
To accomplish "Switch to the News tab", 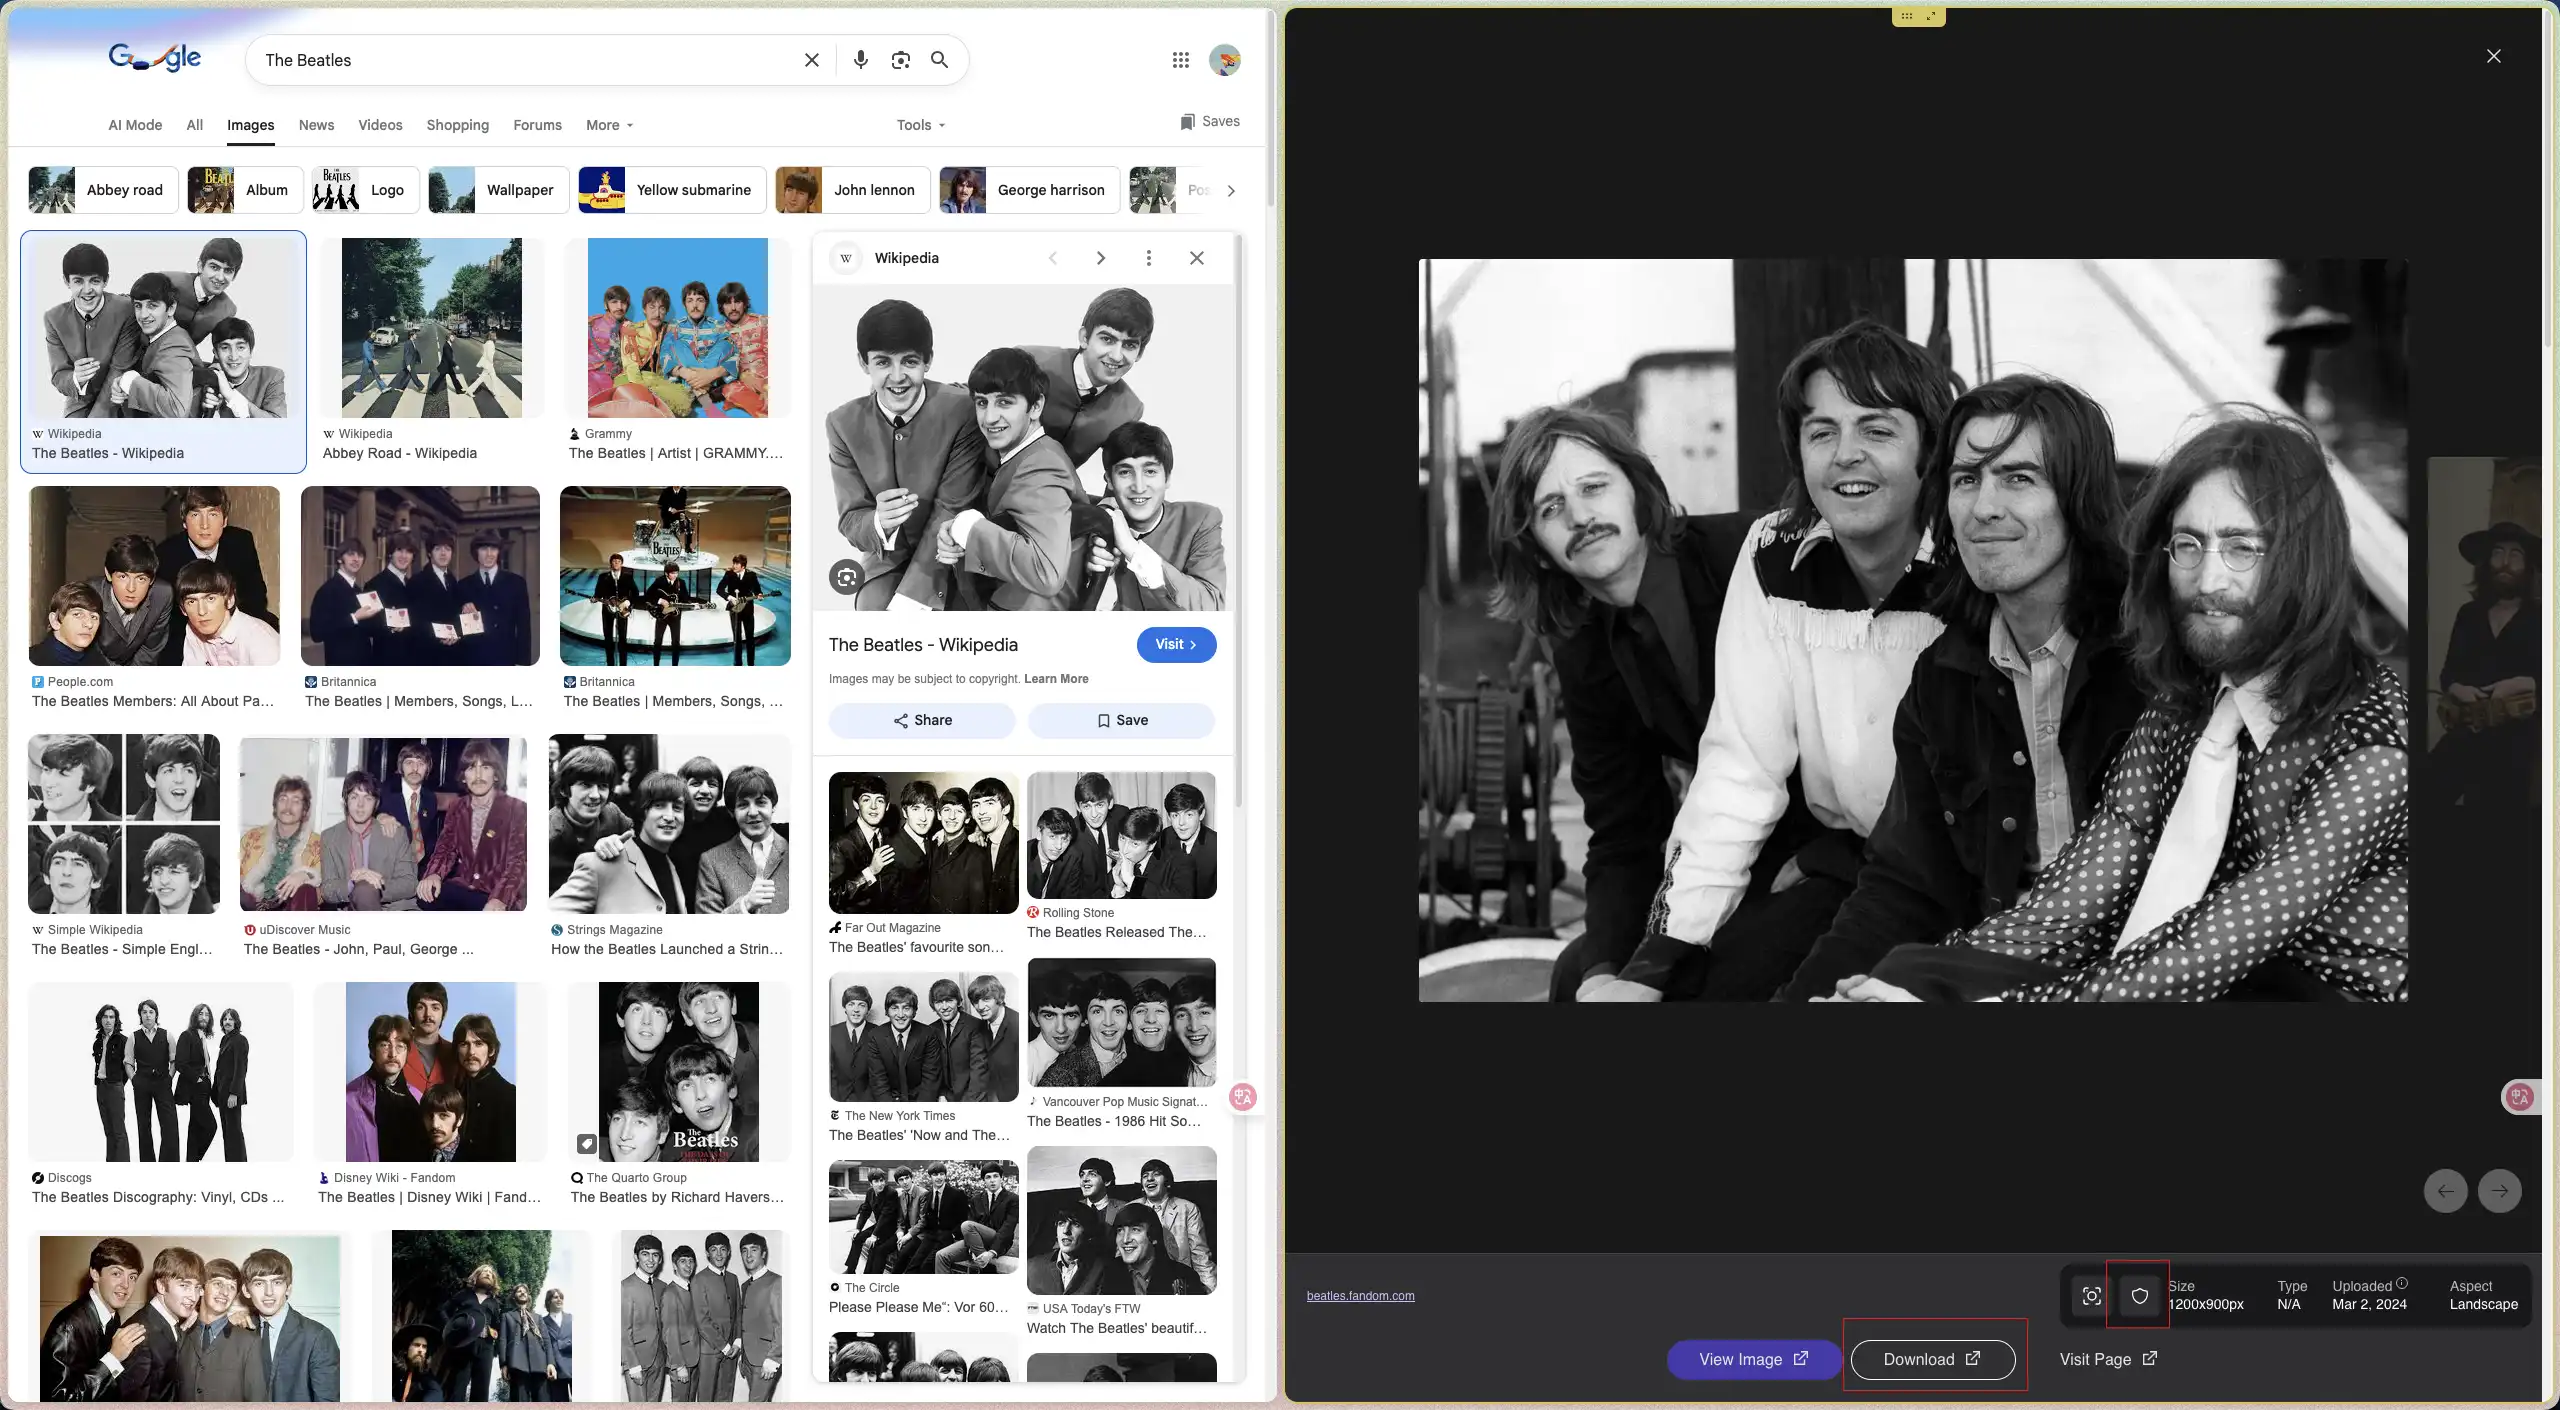I will coord(316,125).
